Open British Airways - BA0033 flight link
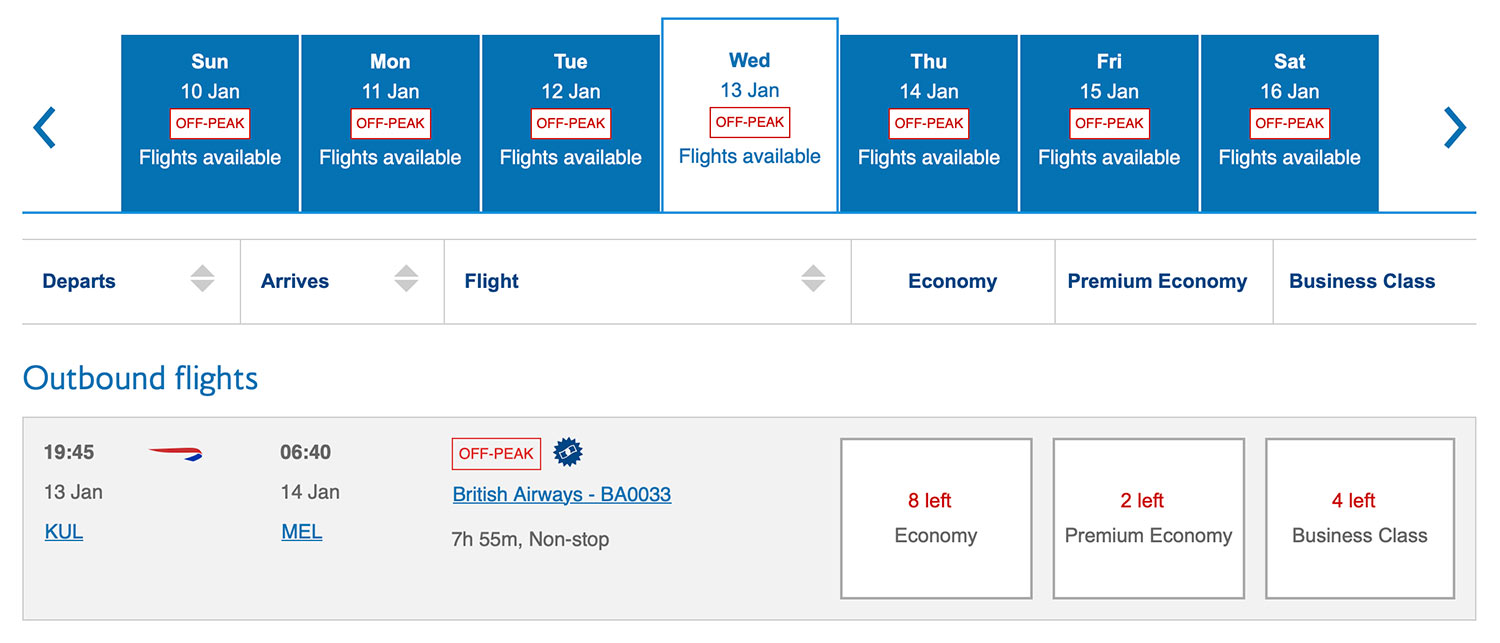Screen dimensions: 1500x643 562,494
